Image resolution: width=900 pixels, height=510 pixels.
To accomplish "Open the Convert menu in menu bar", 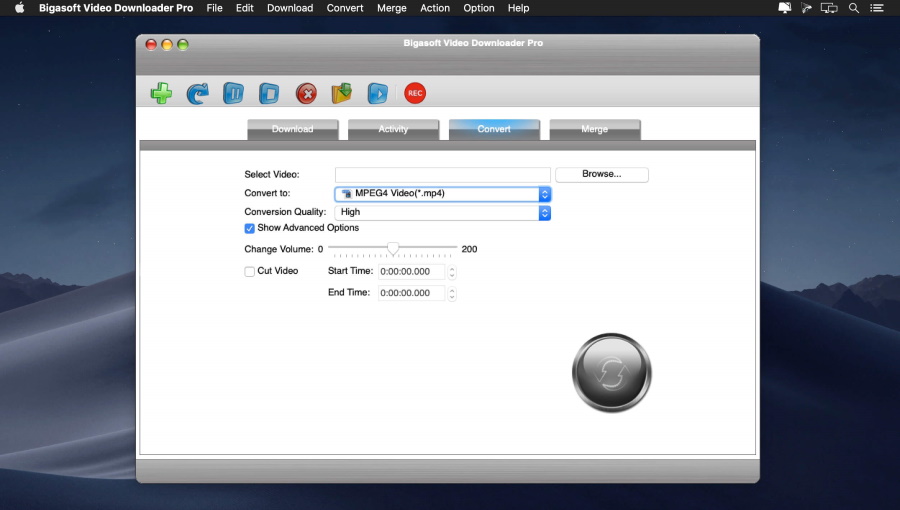I will (345, 8).
